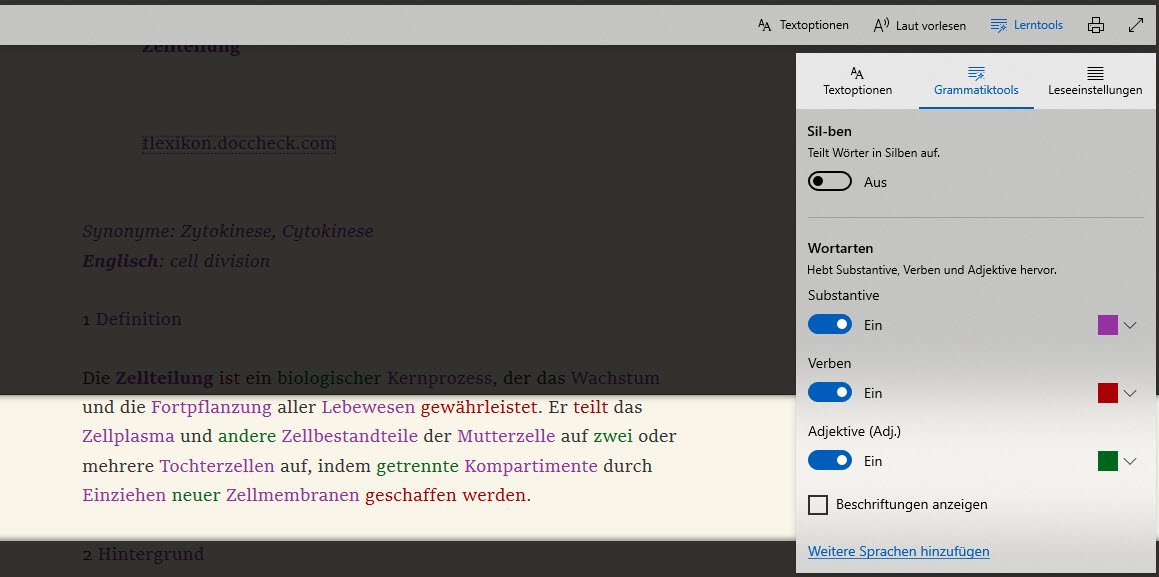Click Lerntools in the top toolbar

pos(1027,25)
